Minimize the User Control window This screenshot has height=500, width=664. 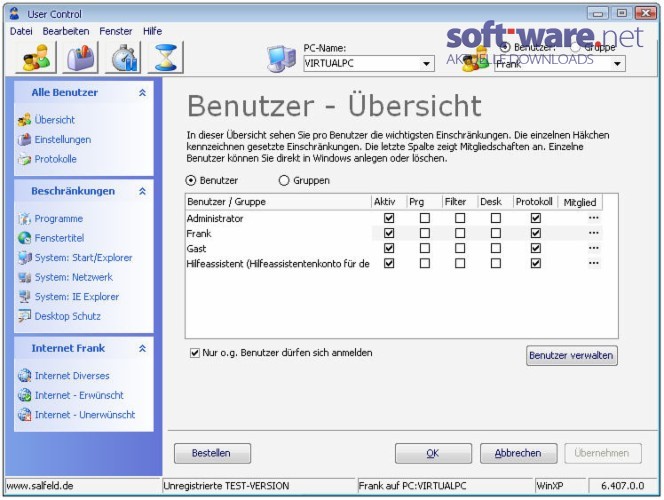(x=598, y=14)
